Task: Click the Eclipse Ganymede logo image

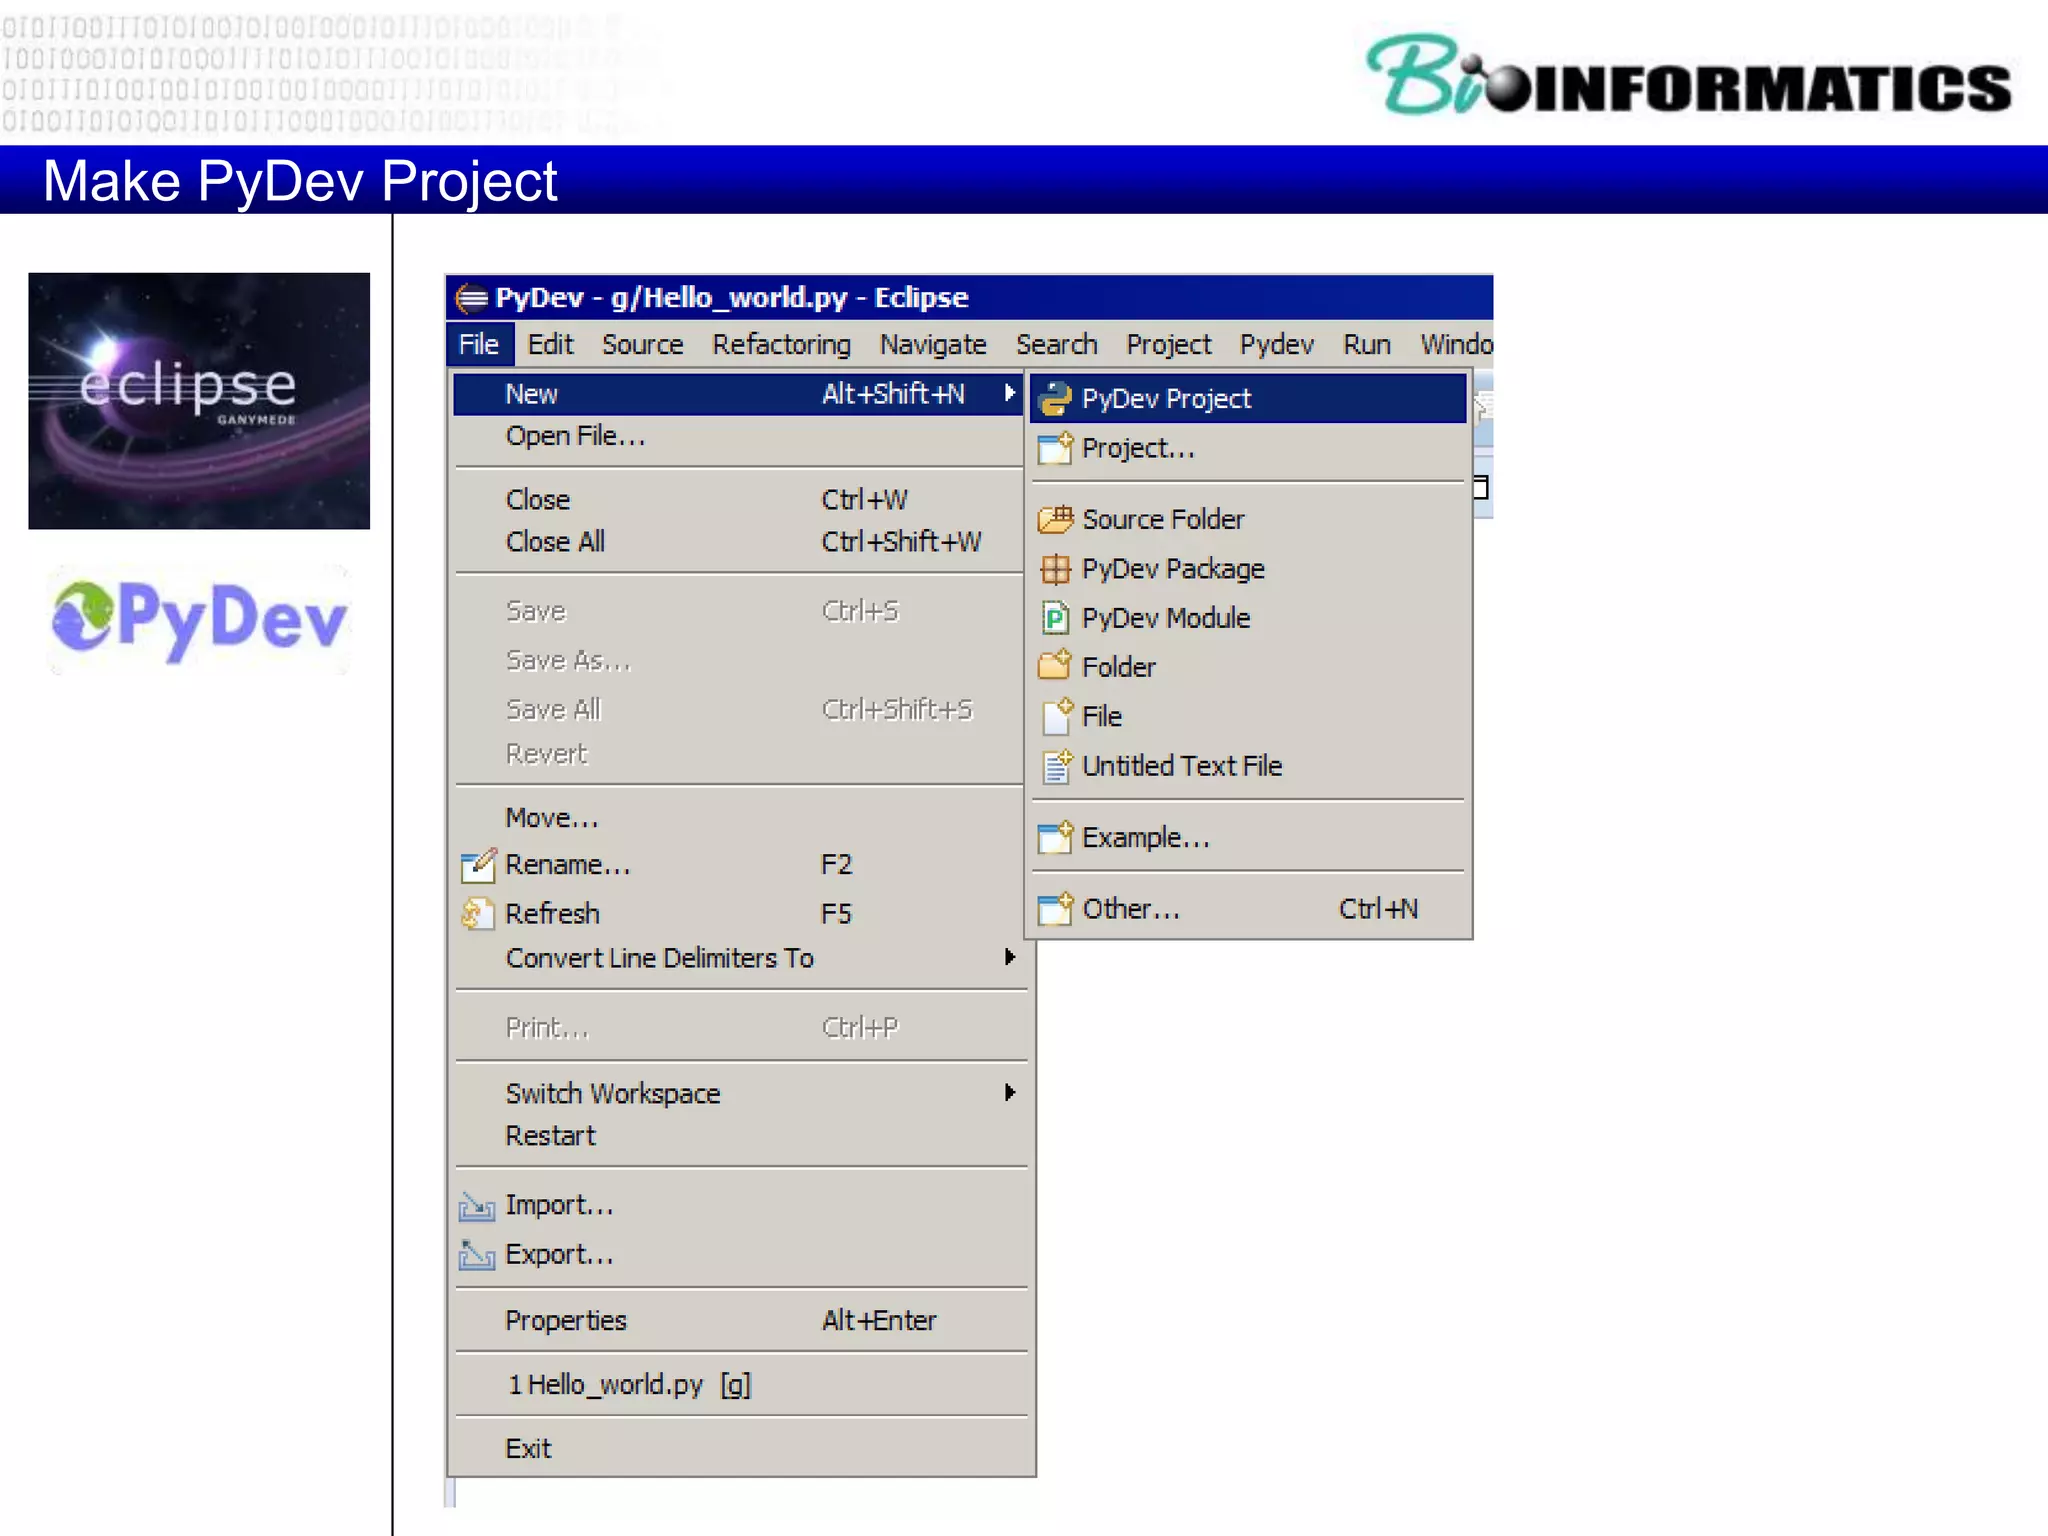Action: coord(199,401)
